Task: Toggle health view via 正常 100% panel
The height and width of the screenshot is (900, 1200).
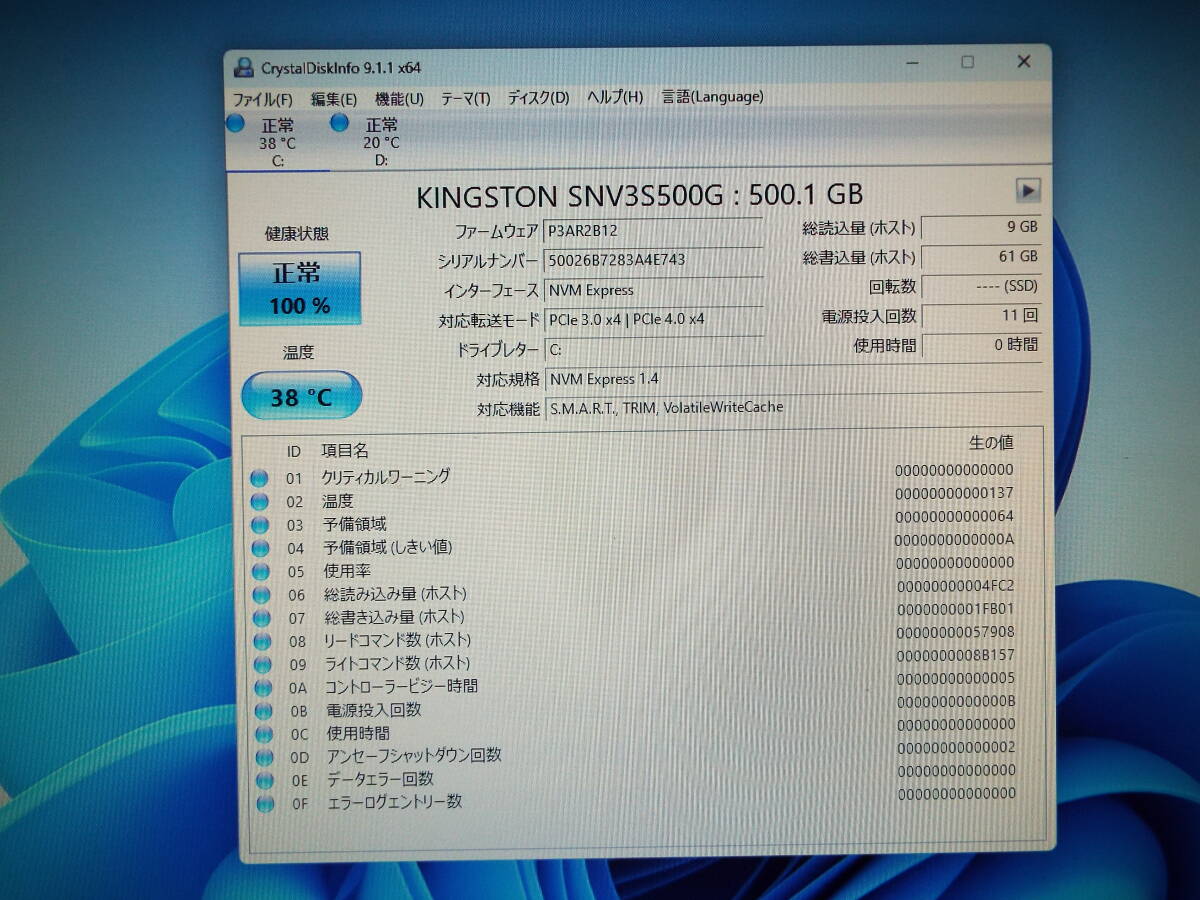Action: tap(300, 287)
